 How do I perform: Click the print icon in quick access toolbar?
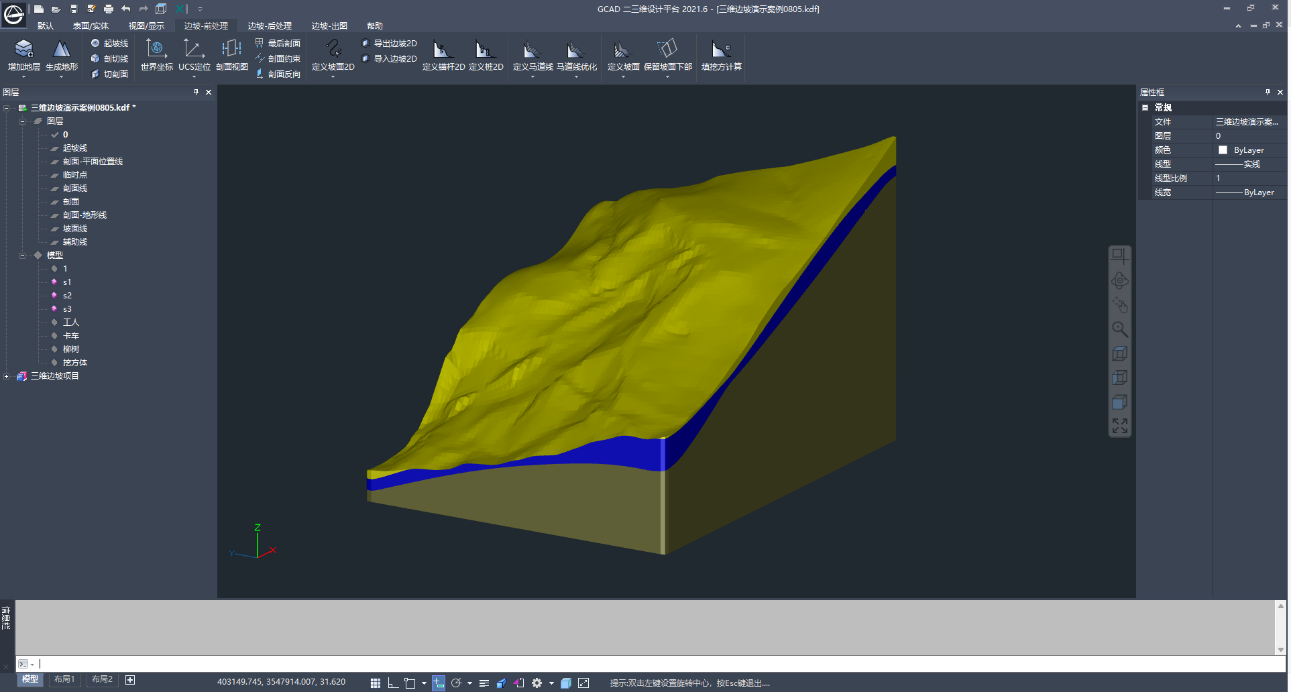coord(108,9)
